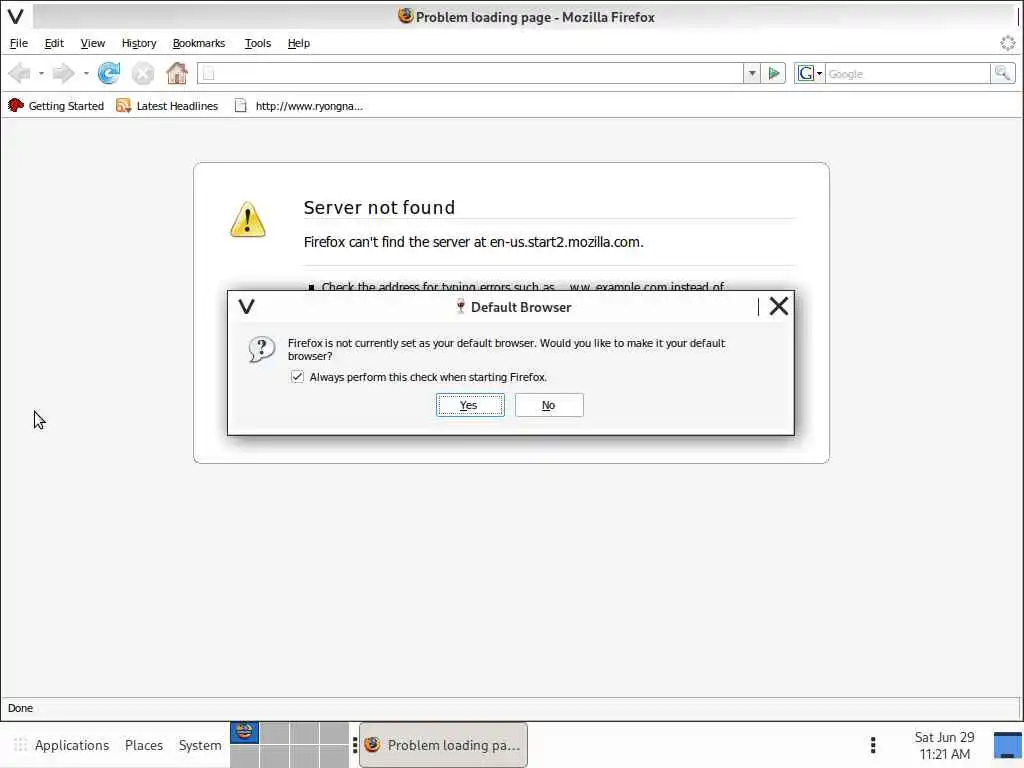Open the History menu
Viewport: 1024px width, 768px height.
139,43
